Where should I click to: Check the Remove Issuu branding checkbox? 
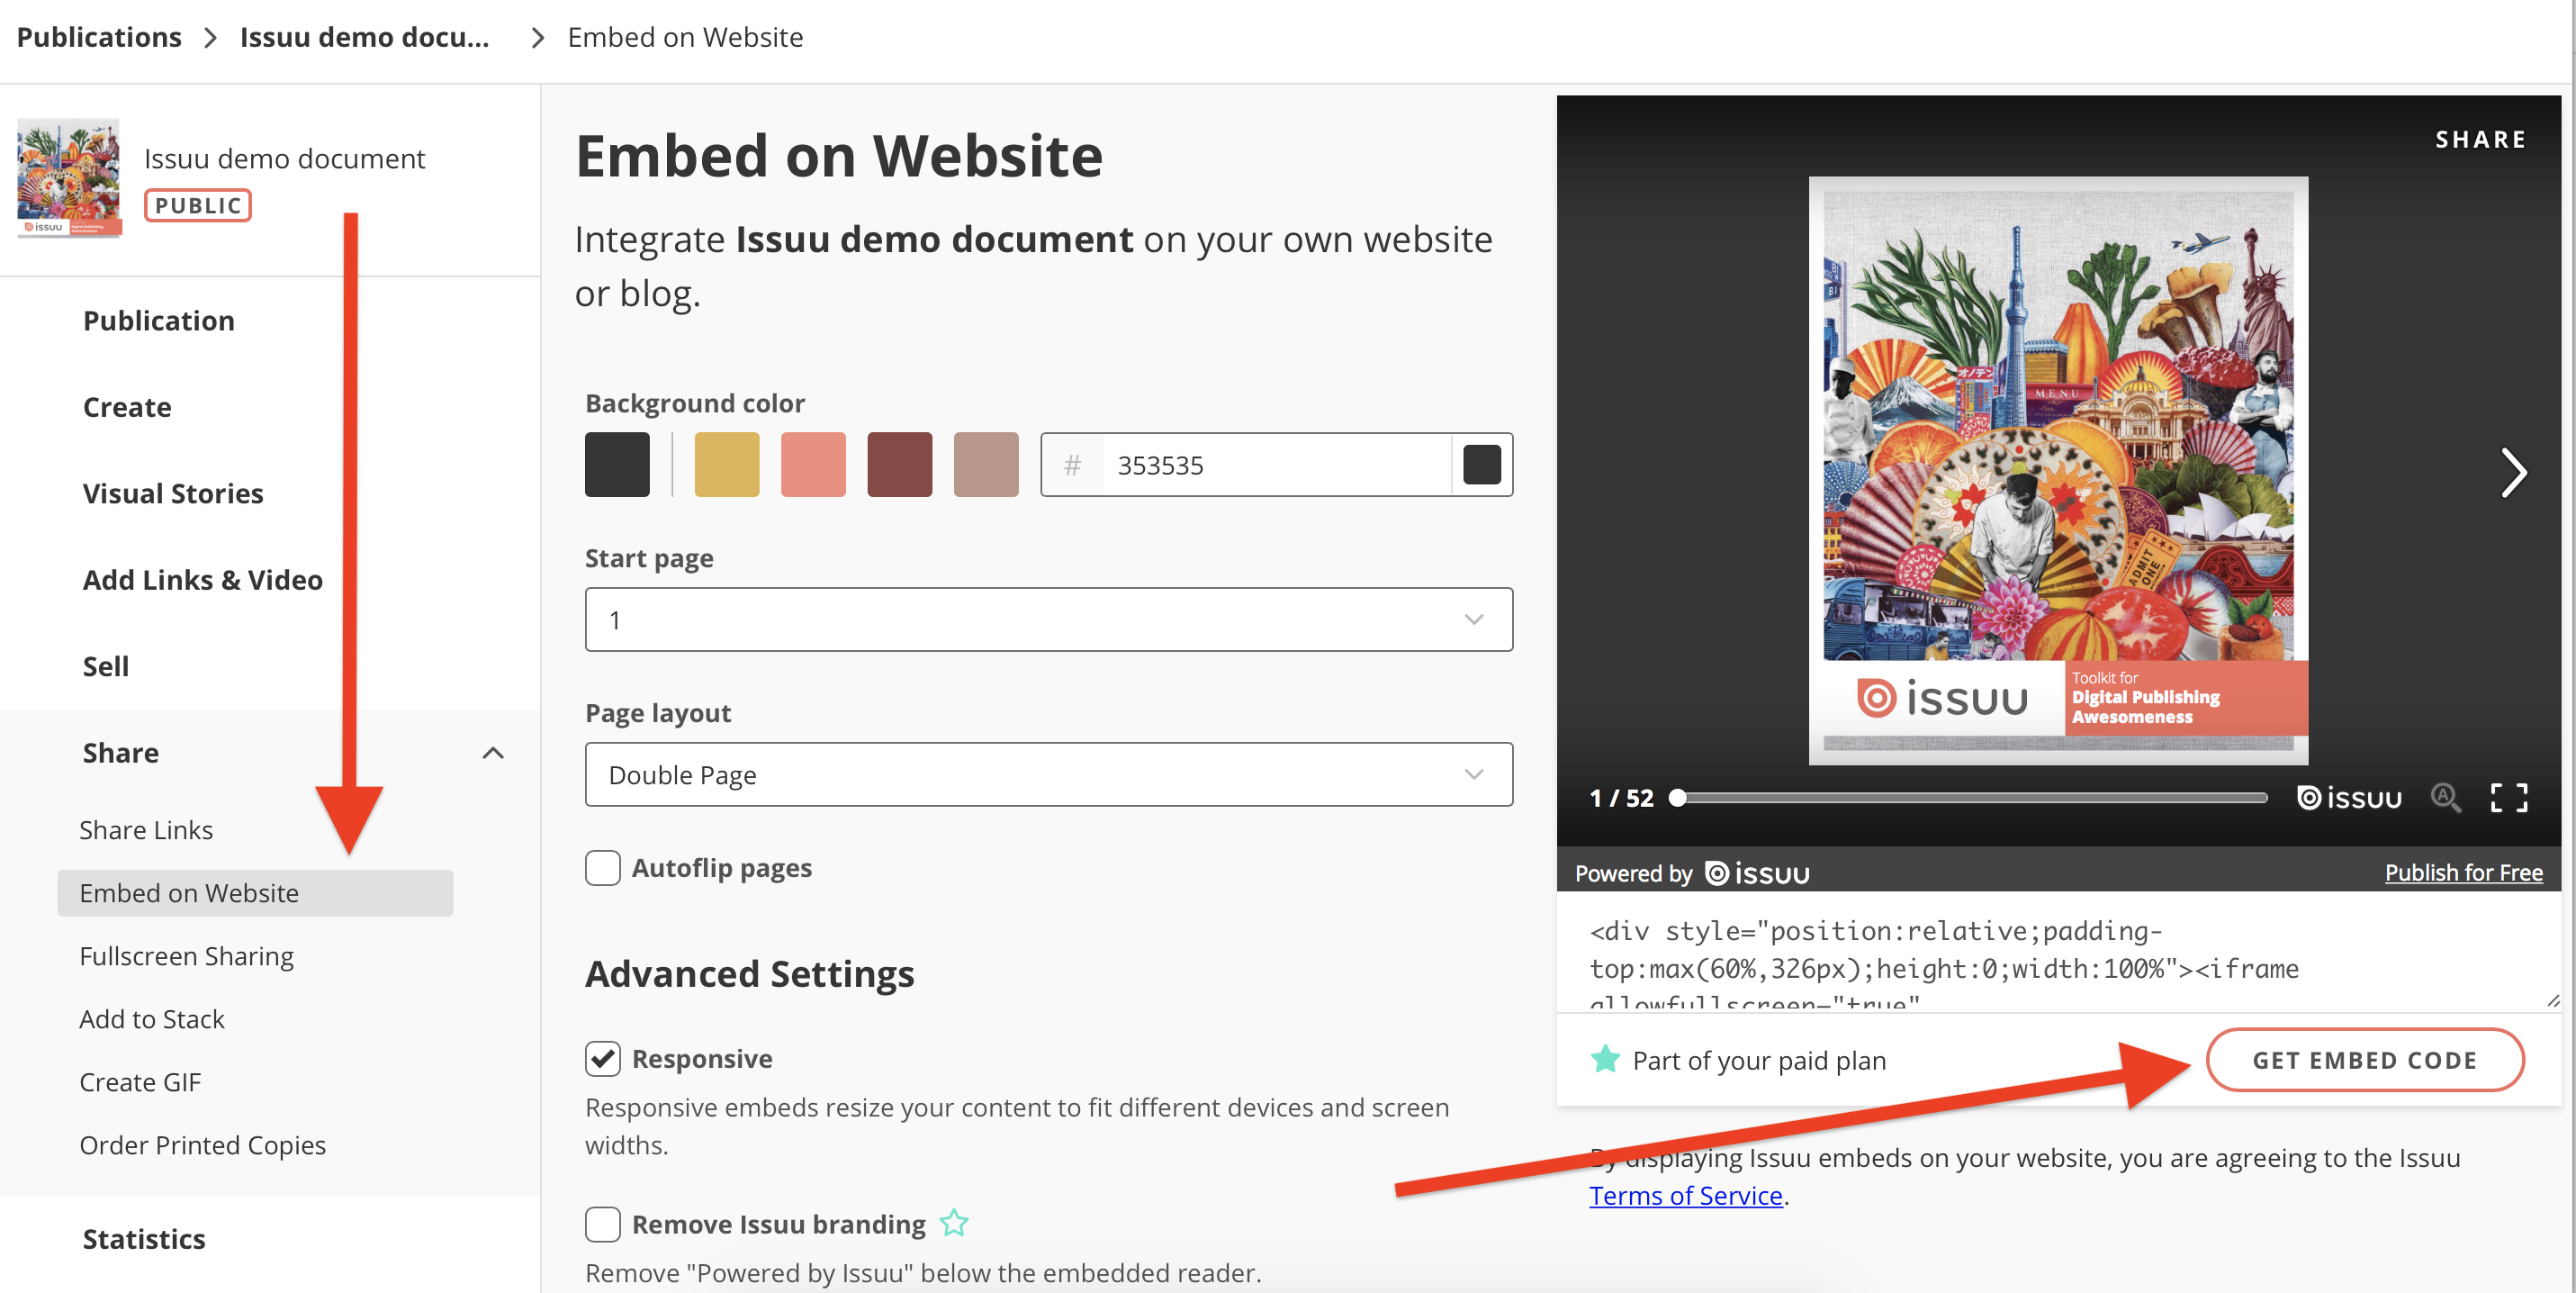pyautogui.click(x=603, y=1224)
